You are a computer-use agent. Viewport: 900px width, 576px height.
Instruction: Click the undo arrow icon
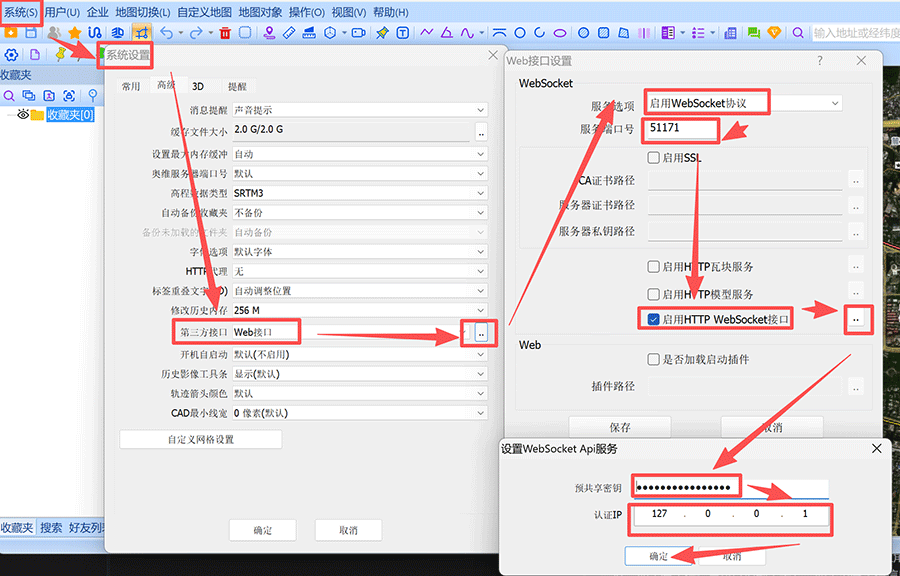pos(166,33)
